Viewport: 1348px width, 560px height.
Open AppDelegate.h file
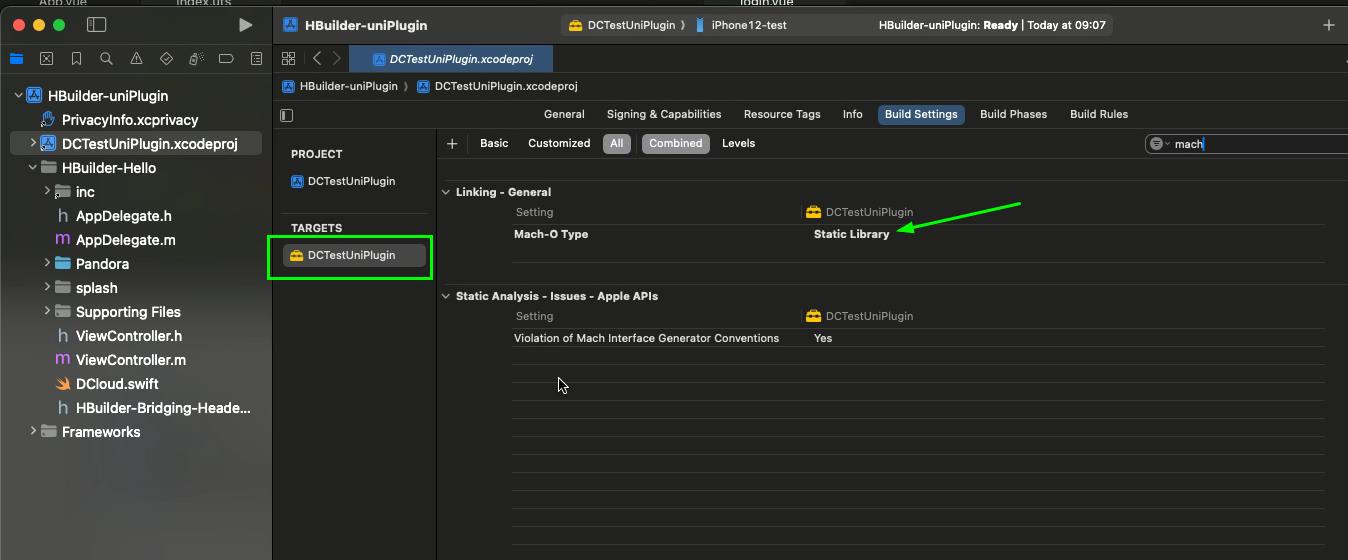[123, 216]
